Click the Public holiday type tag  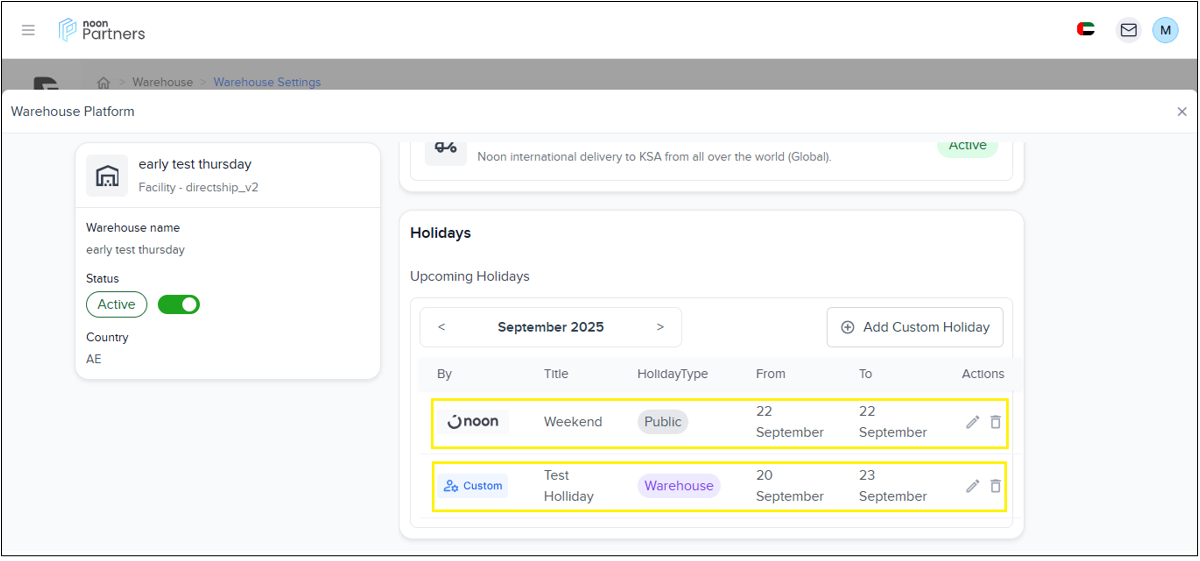[662, 422]
